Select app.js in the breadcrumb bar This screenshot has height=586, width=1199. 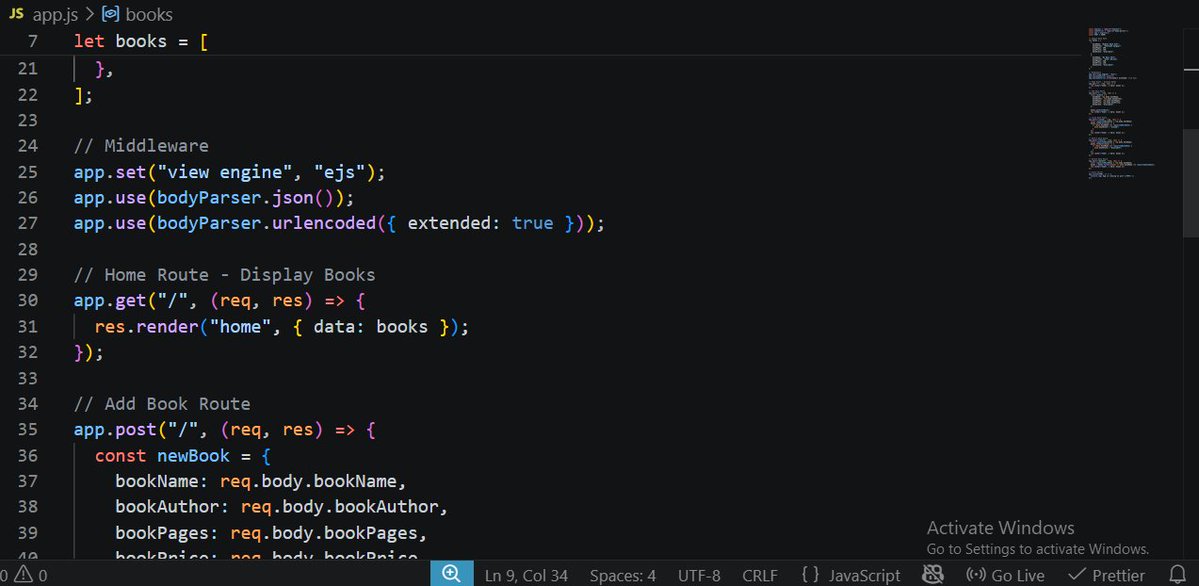[x=55, y=14]
